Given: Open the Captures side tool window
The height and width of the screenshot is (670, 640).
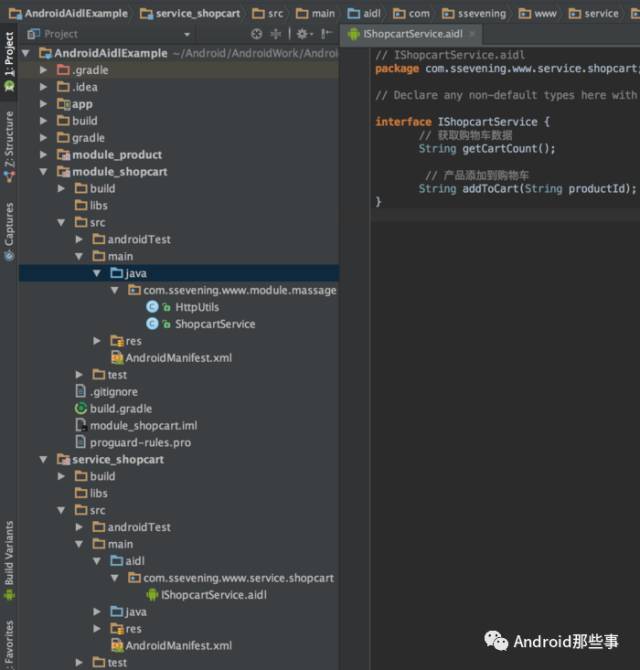Looking at the screenshot, I should coord(9,231).
